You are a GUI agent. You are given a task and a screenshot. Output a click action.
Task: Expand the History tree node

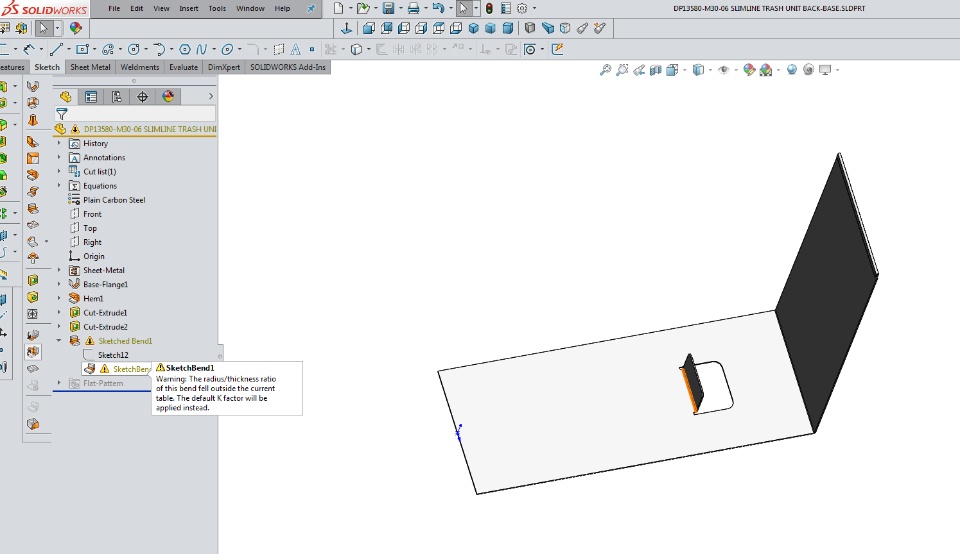pyautogui.click(x=59, y=143)
